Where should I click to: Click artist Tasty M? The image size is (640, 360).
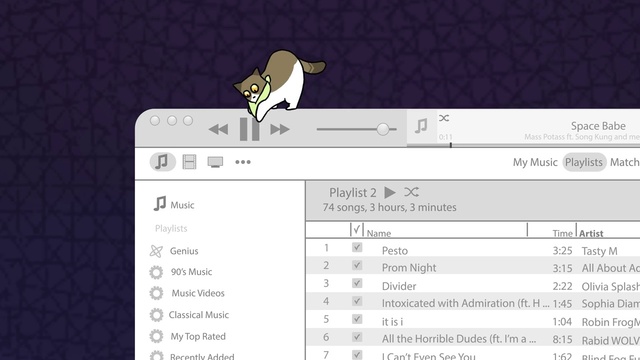point(599,251)
